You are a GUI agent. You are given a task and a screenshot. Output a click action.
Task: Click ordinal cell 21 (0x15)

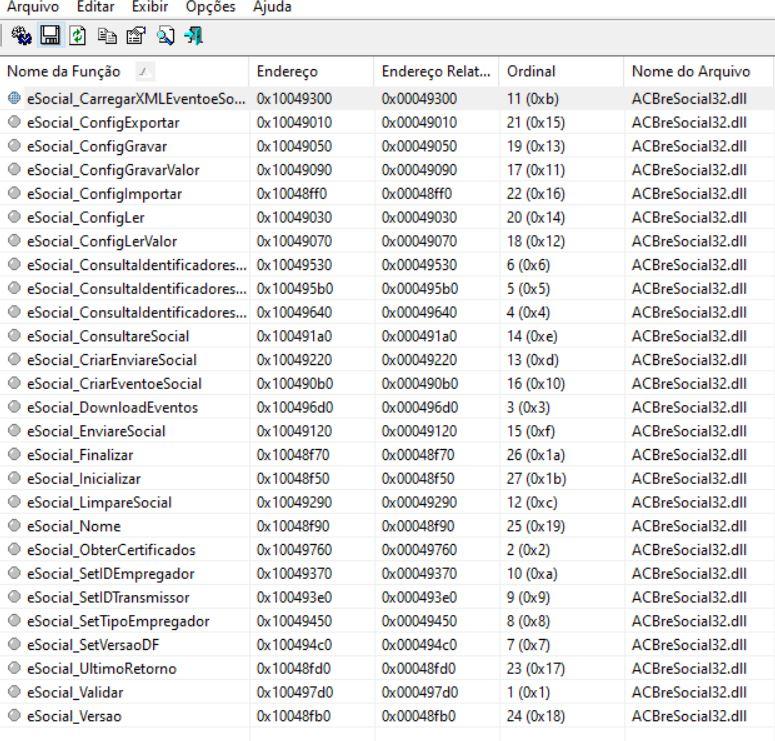click(x=536, y=123)
